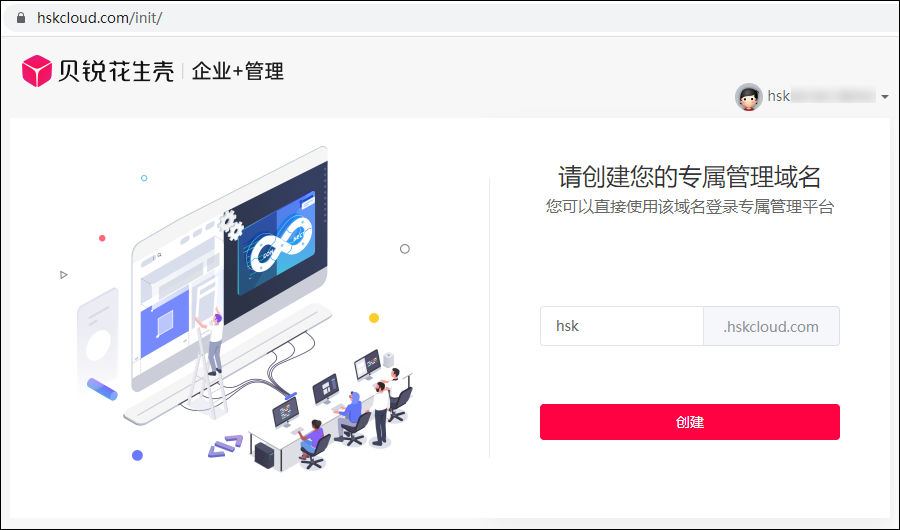Click the .hskcloud.com domain suffix box
The width and height of the screenshot is (900, 530).
click(771, 326)
